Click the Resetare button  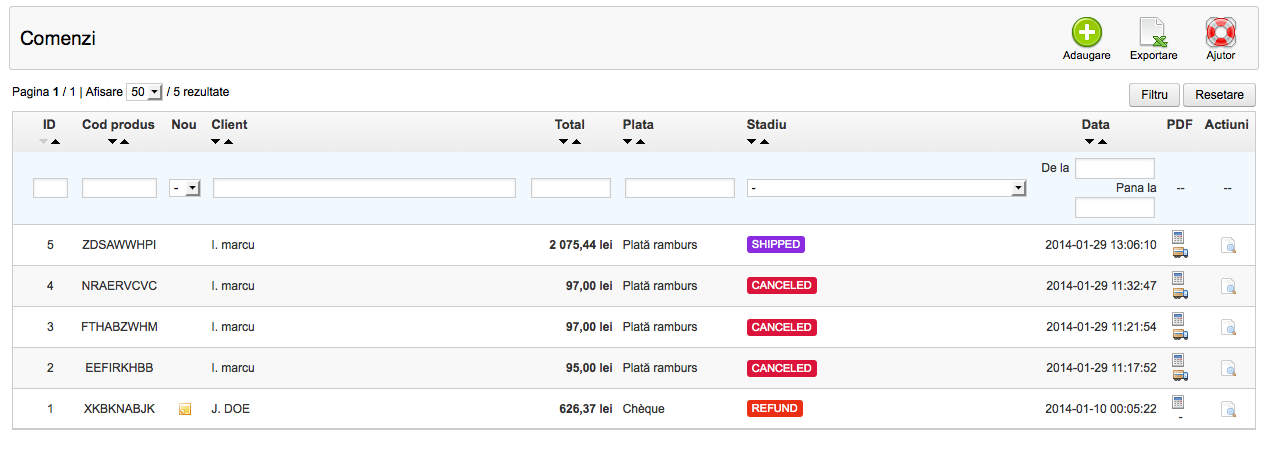(x=1219, y=95)
